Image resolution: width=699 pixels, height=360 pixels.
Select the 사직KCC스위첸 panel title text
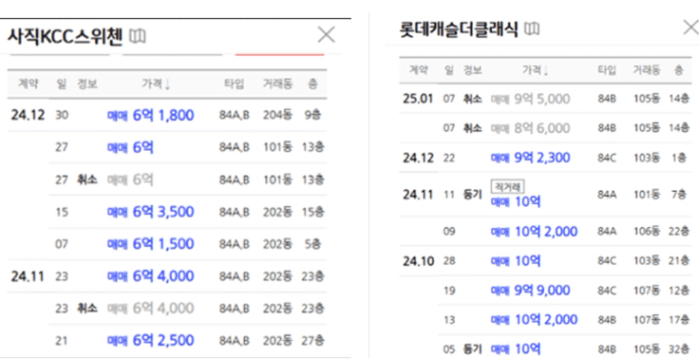pos(65,37)
